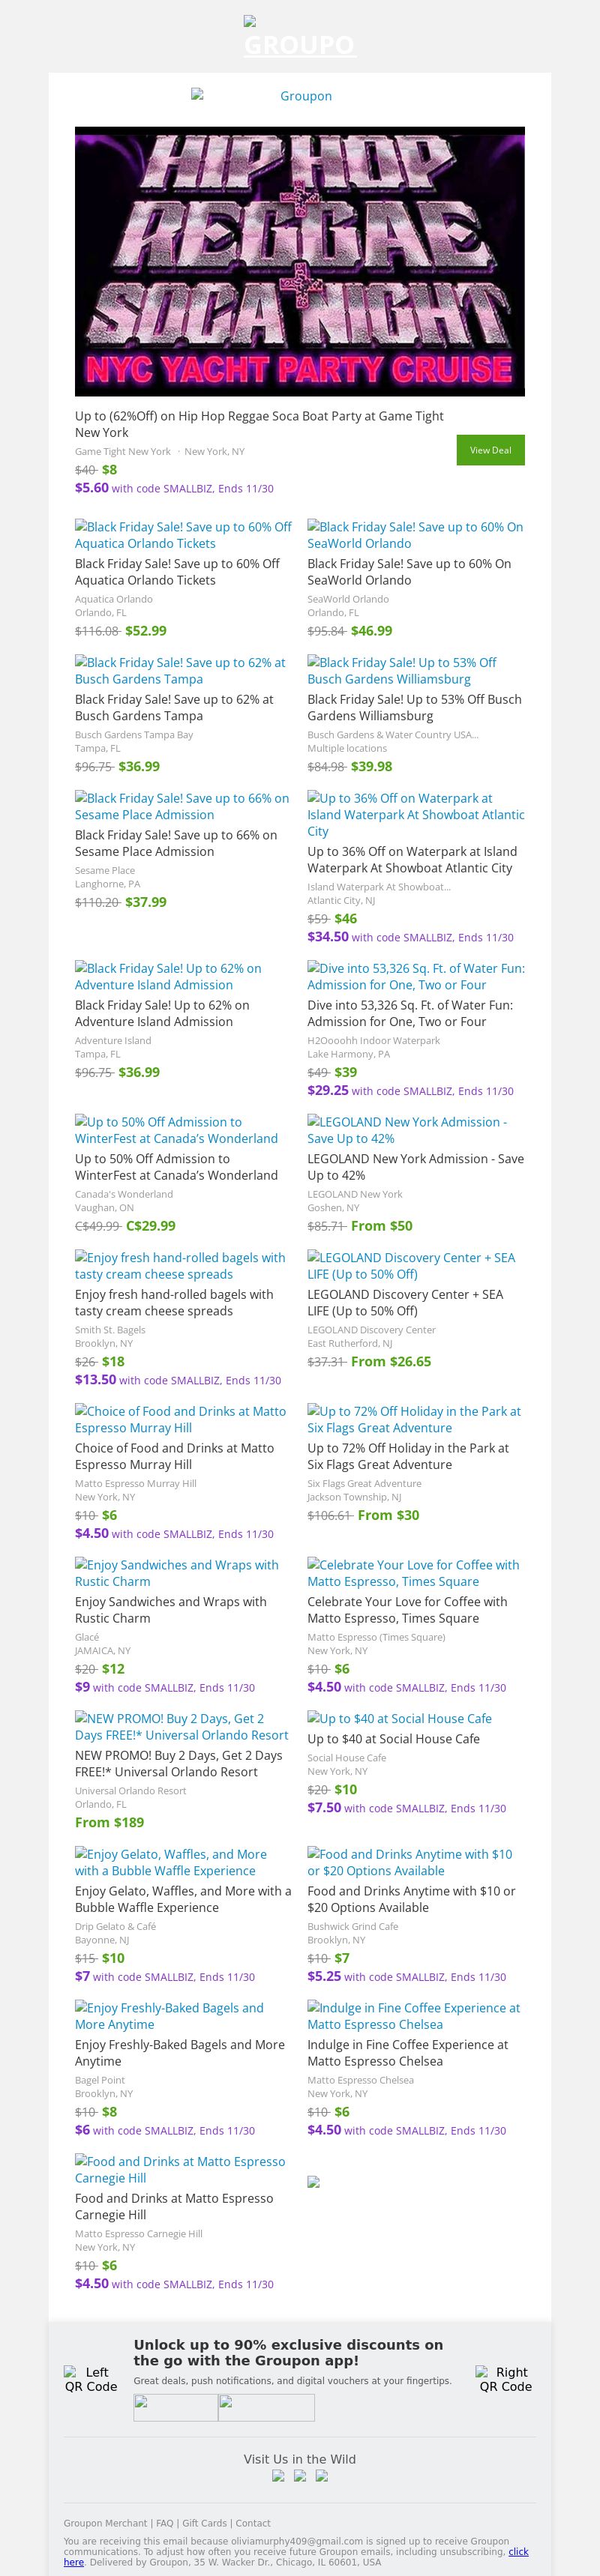Image resolution: width=600 pixels, height=2576 pixels.
Task: Open the SeaWorld Orlando Black Friday deal
Action: coord(415,535)
